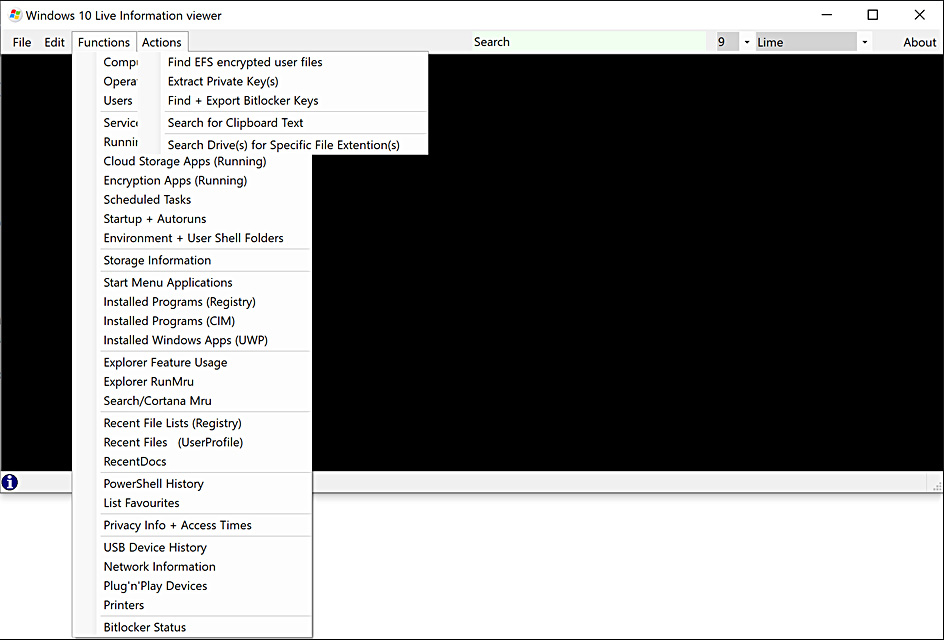Click the About button

[x=919, y=42]
